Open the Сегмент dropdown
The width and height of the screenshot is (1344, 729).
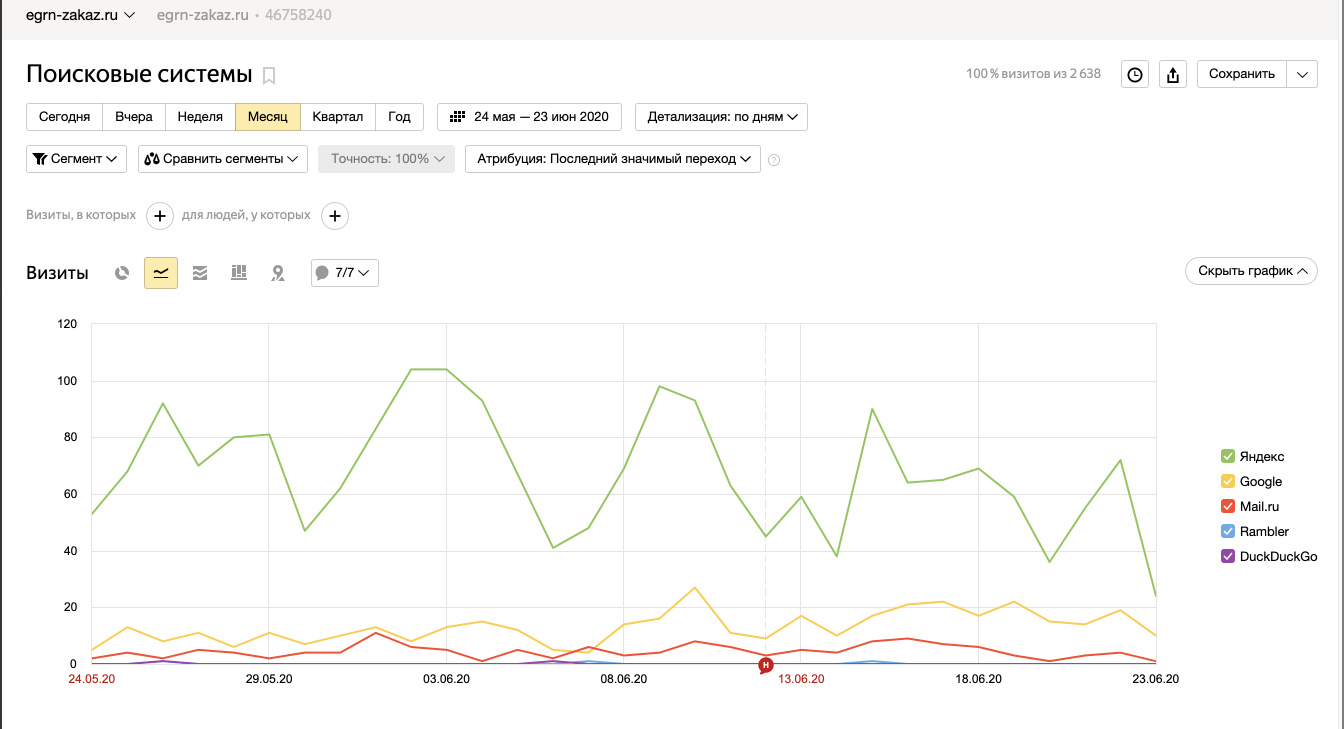pyautogui.click(x=76, y=159)
